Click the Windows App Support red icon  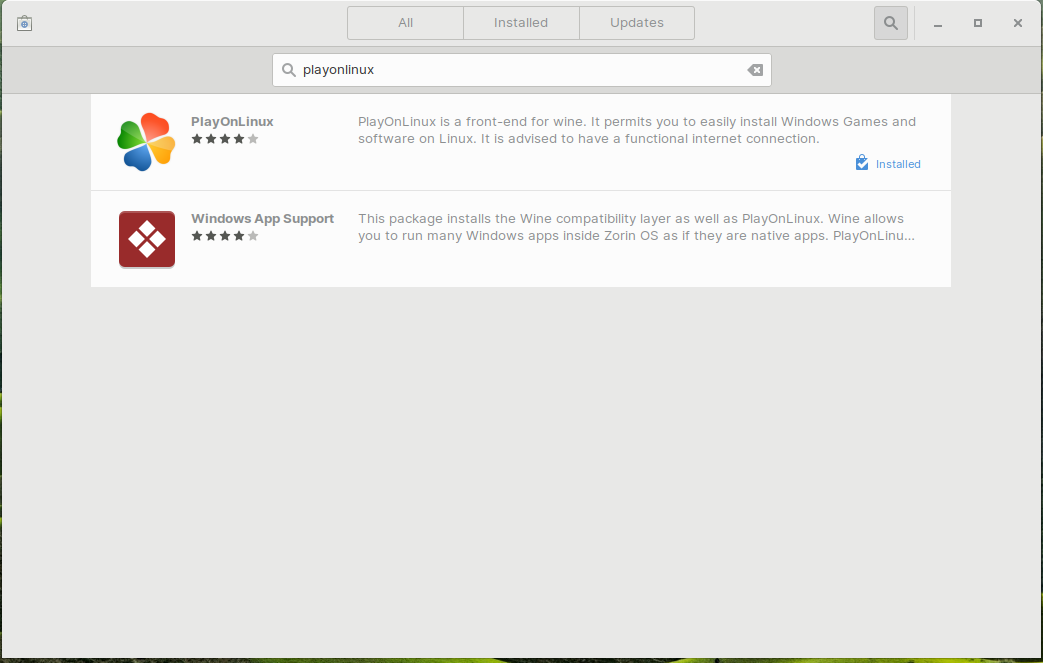tap(147, 239)
